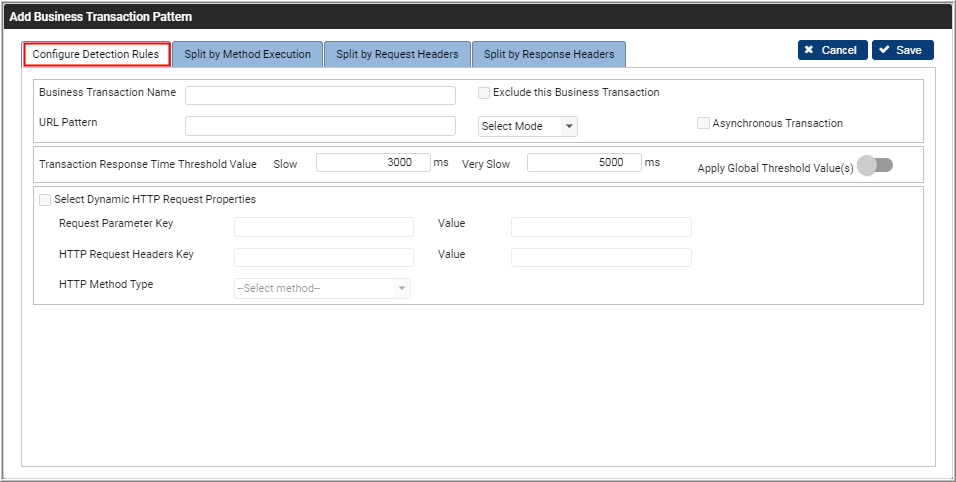This screenshot has height=482, width=956.
Task: Click the HTTP Request Headers Key input
Action: point(323,258)
